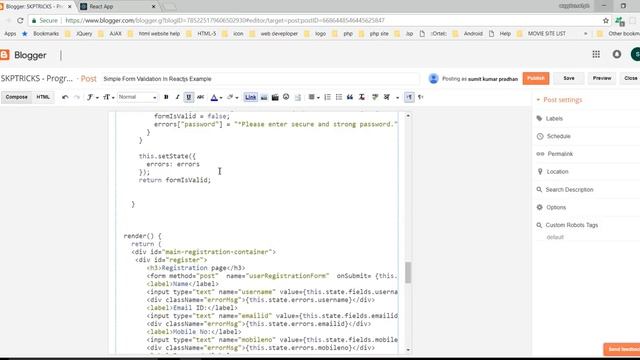The width and height of the screenshot is (640, 360).
Task: Insert a video using clapperboard icon
Action: pos(275,97)
